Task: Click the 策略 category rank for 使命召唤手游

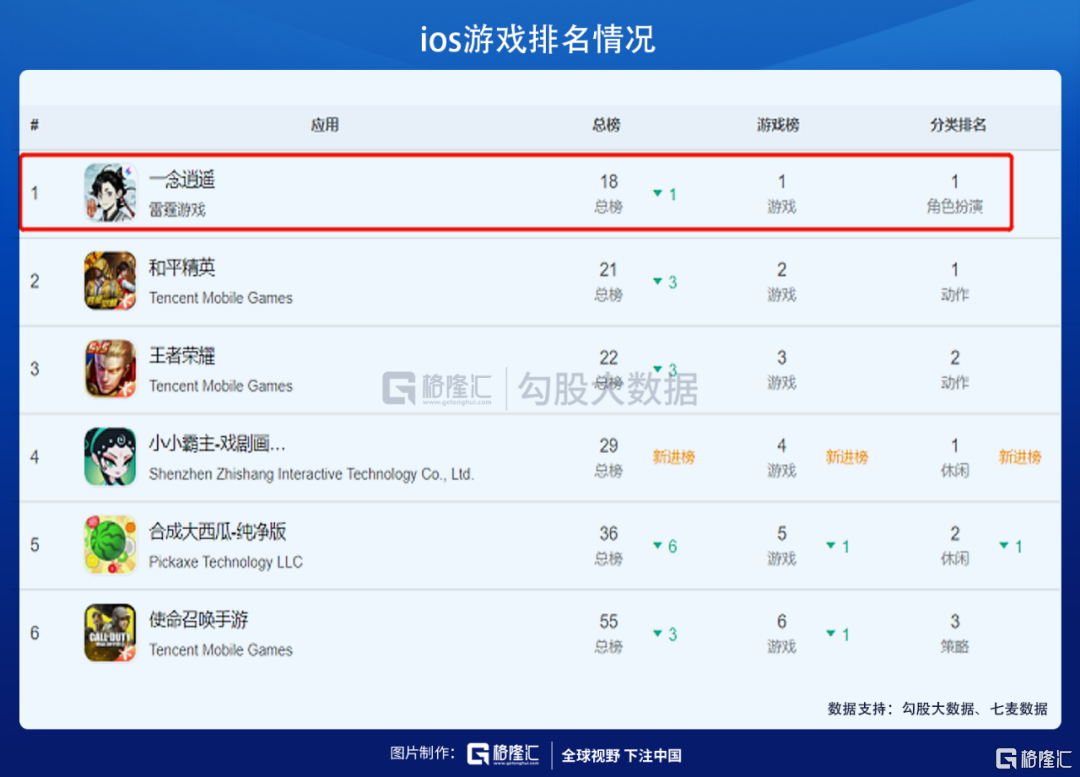Action: pyautogui.click(x=955, y=634)
